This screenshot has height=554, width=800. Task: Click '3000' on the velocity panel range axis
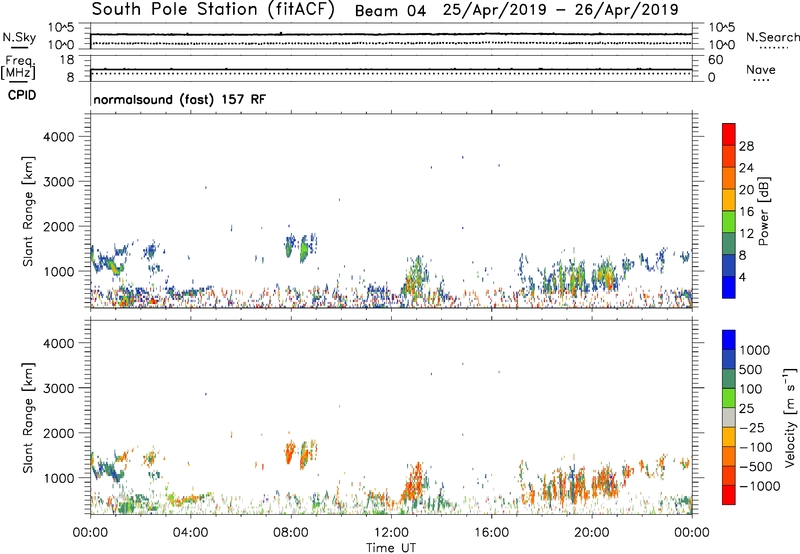tap(59, 388)
